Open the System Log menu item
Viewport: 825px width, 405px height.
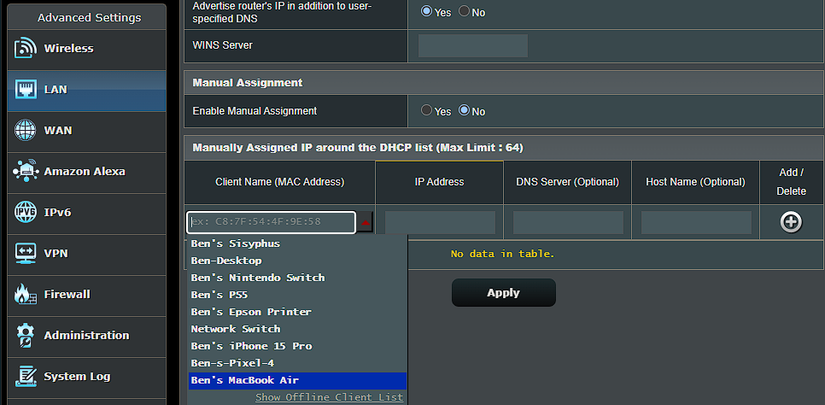[87, 377]
